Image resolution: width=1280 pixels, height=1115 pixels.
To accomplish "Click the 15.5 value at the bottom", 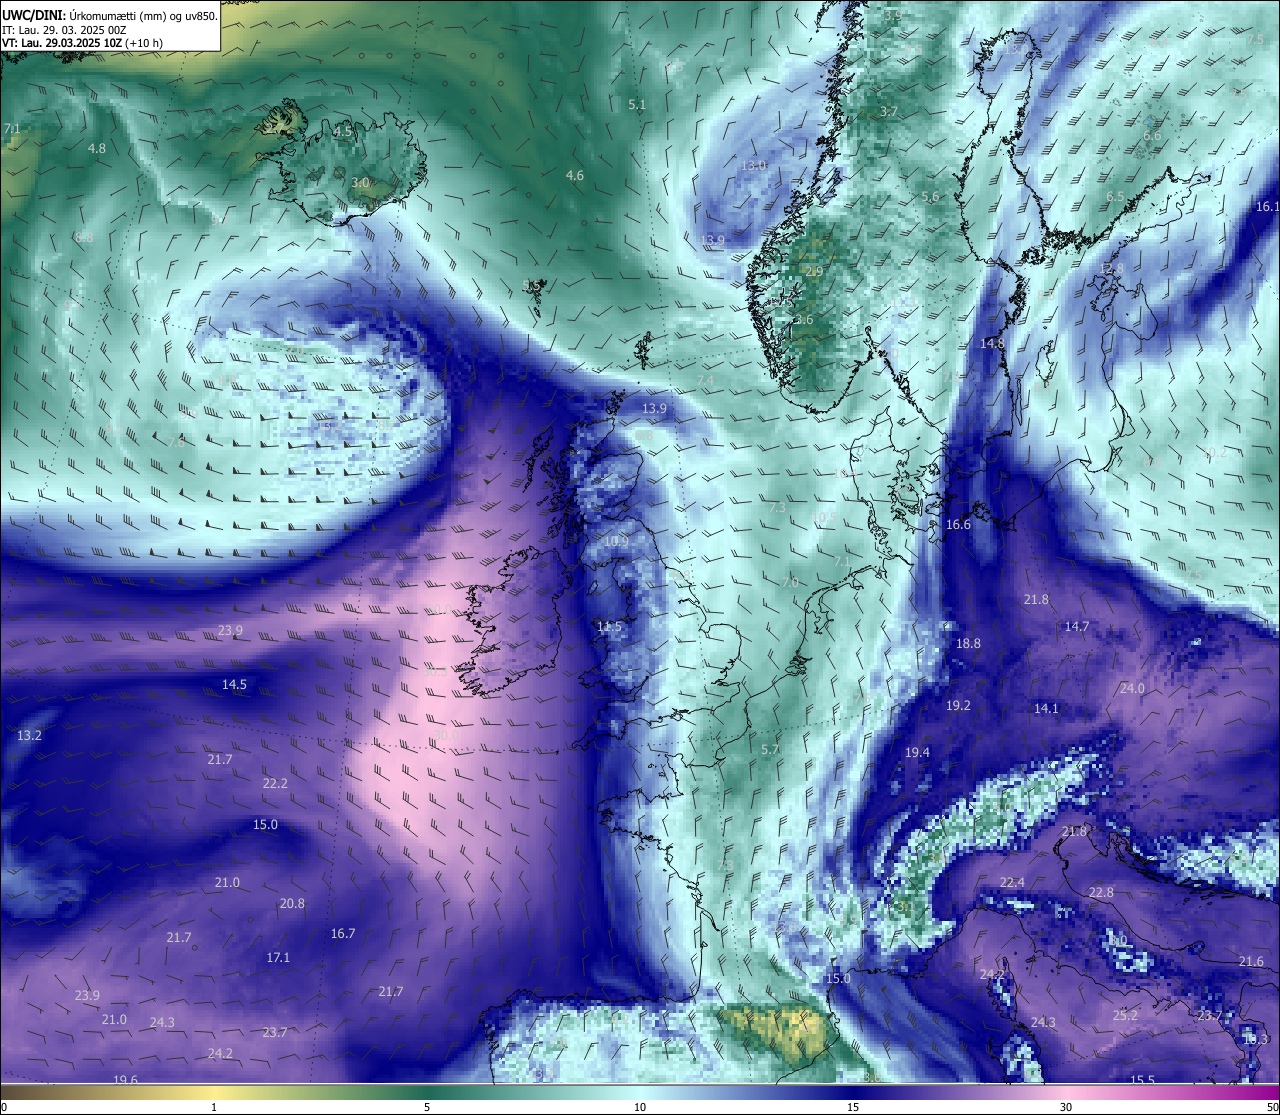I will (x=1142, y=1080).
